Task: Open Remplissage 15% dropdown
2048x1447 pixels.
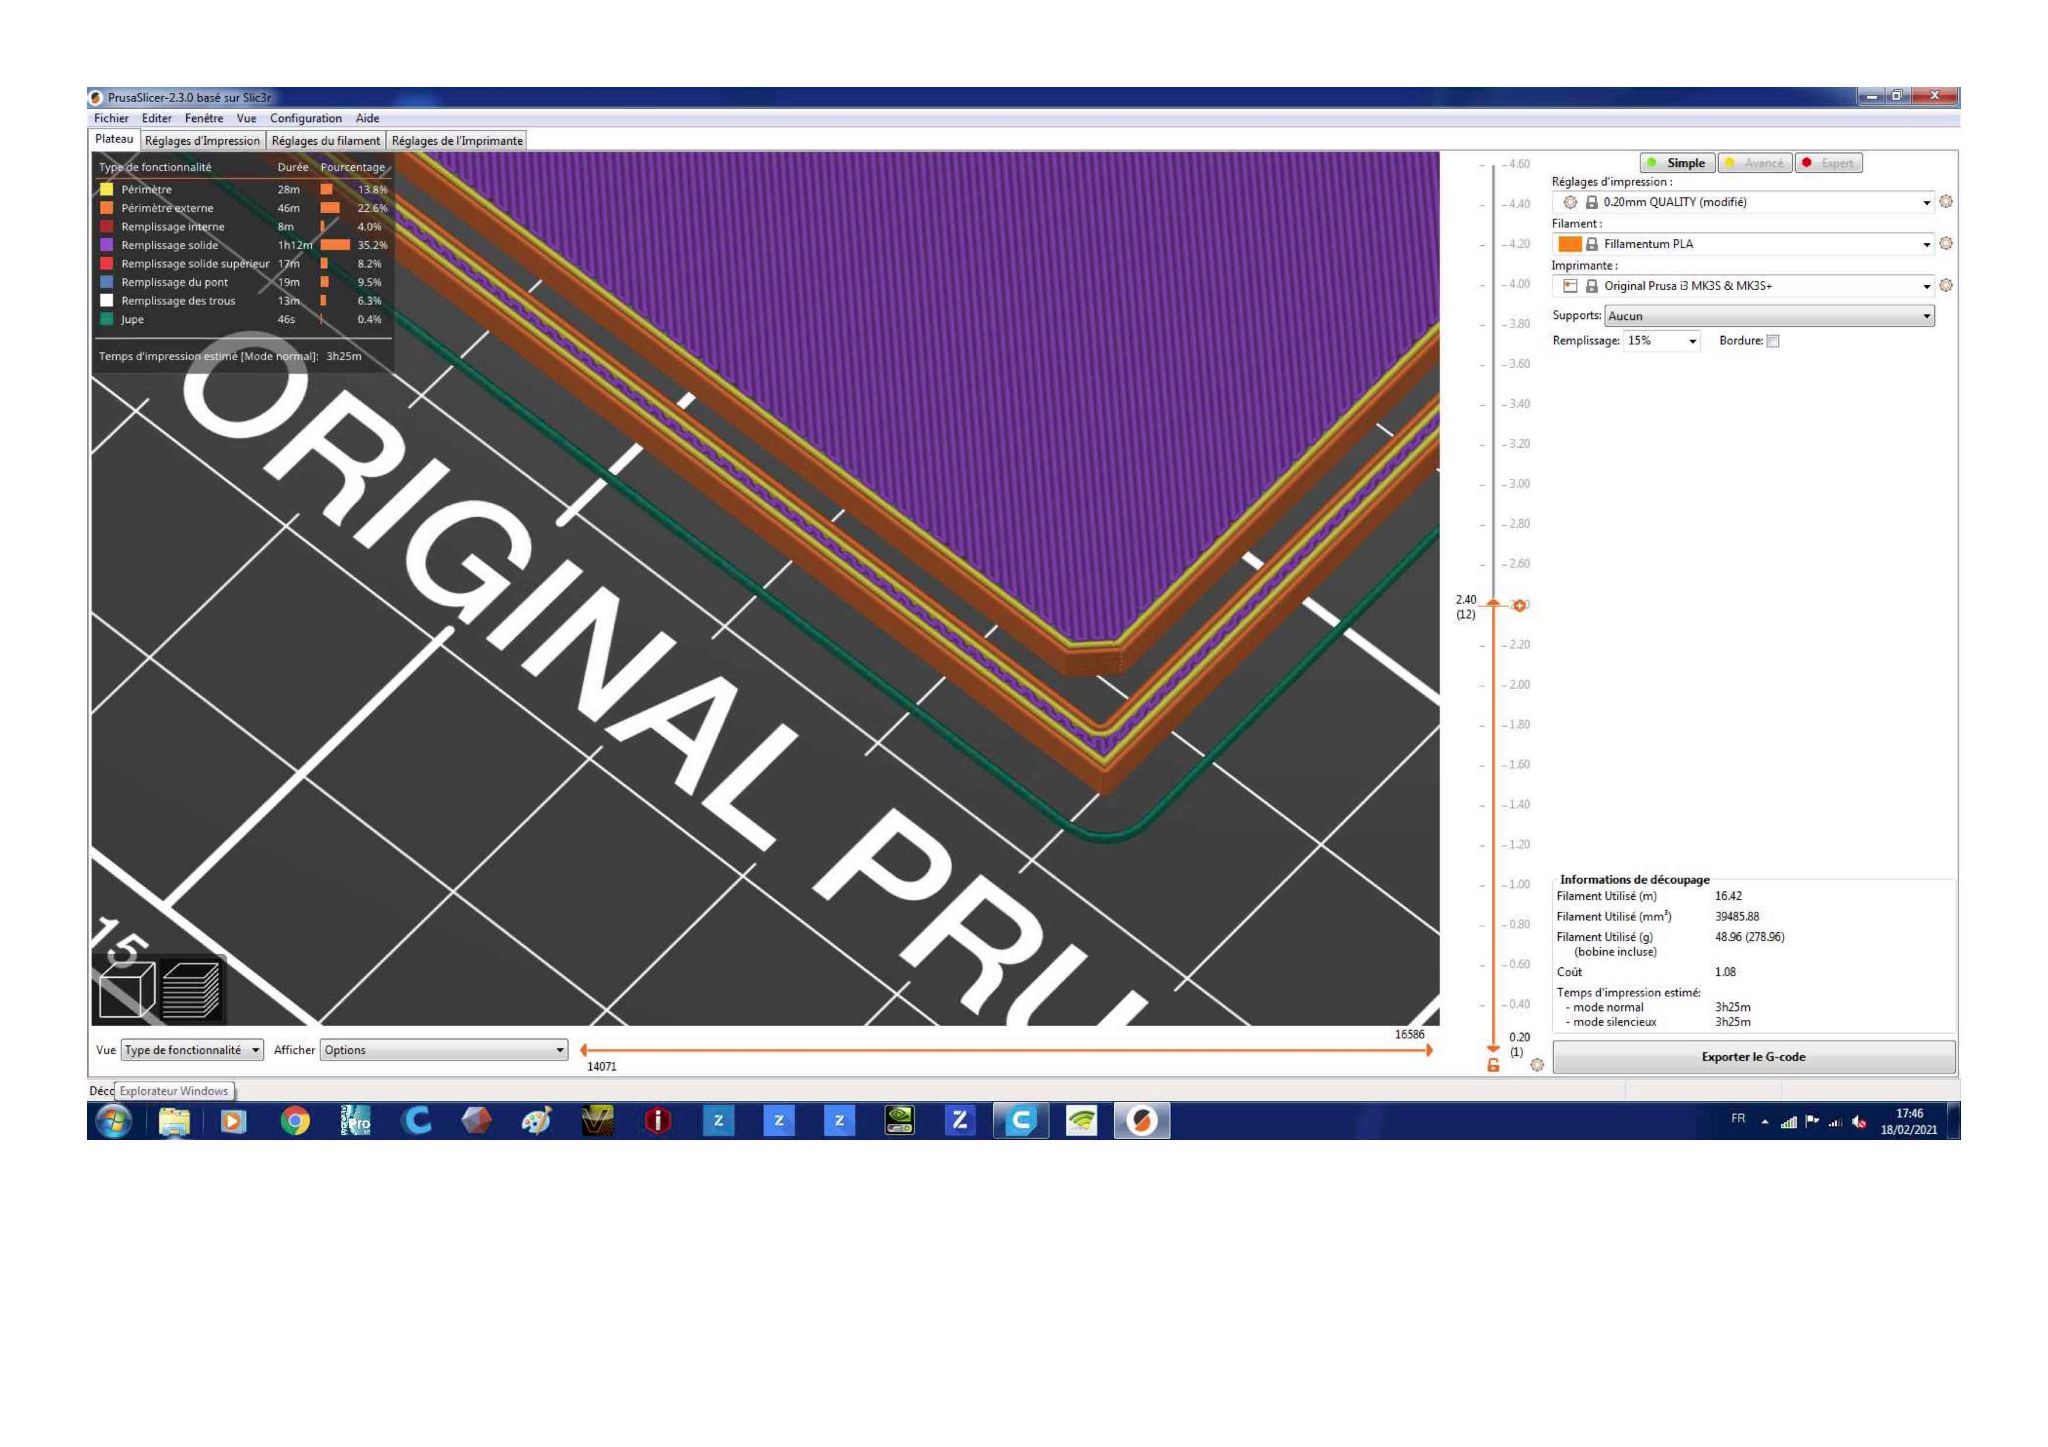Action: [x=1662, y=341]
